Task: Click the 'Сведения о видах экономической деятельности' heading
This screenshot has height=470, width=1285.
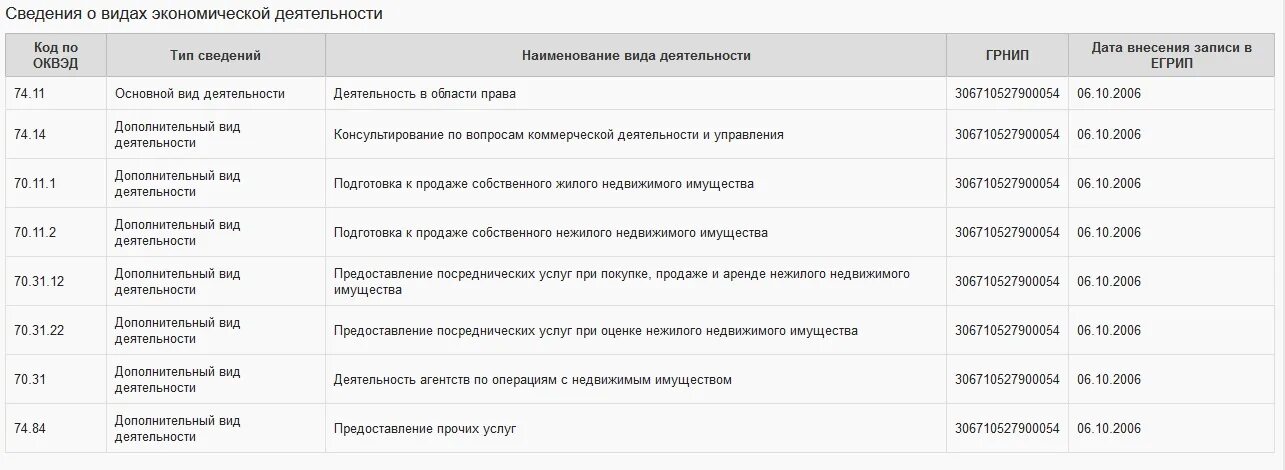Action: pos(194,14)
